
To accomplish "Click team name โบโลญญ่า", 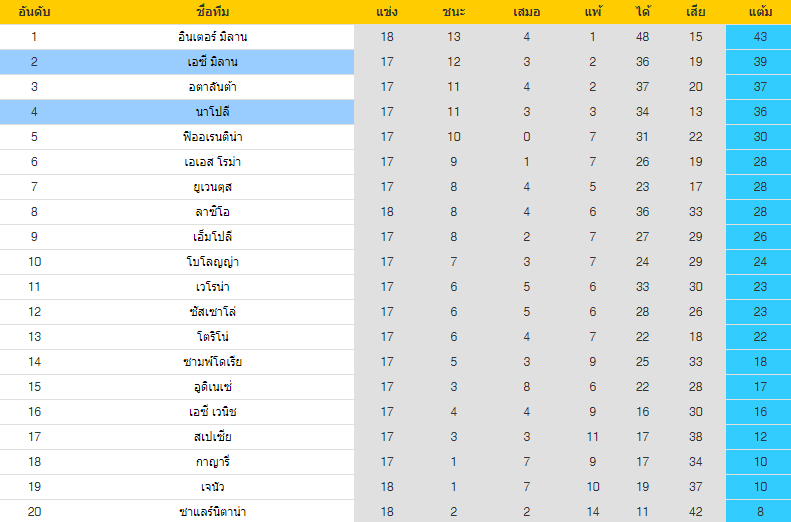I will pos(211,262).
